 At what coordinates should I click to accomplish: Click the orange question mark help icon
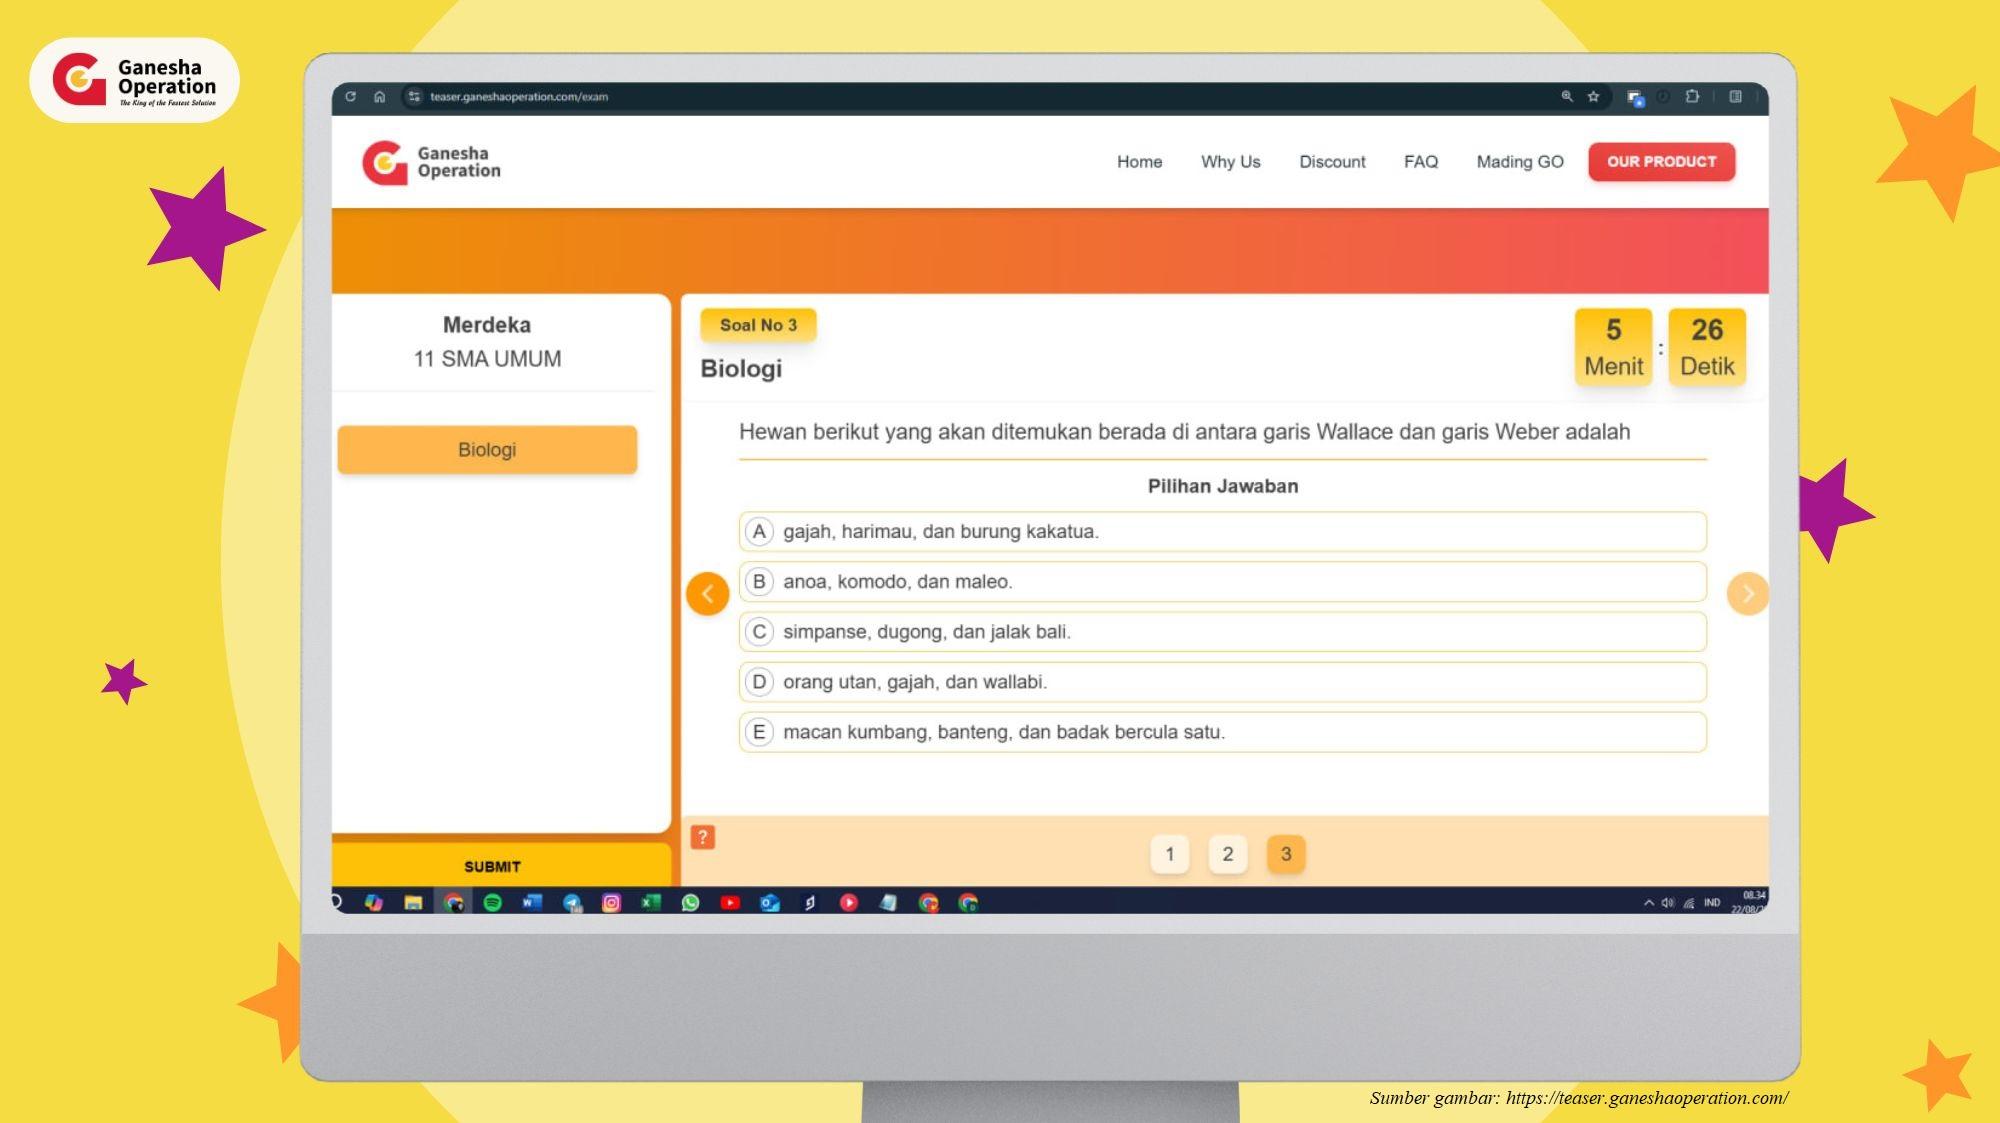pyautogui.click(x=703, y=837)
